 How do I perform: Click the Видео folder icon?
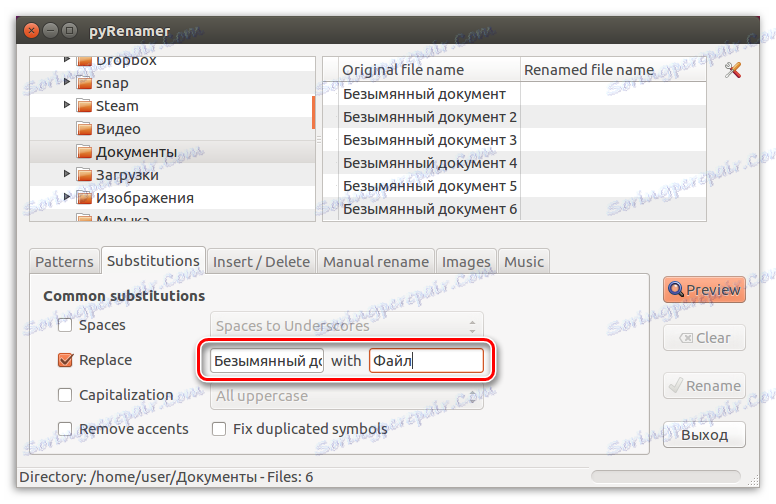coord(84,129)
